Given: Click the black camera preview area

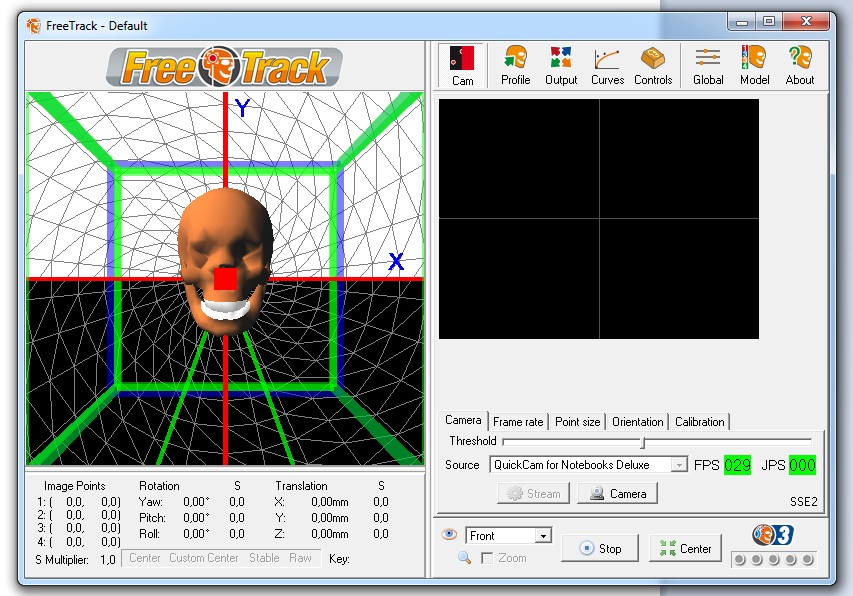Looking at the screenshot, I should pyautogui.click(x=598, y=219).
